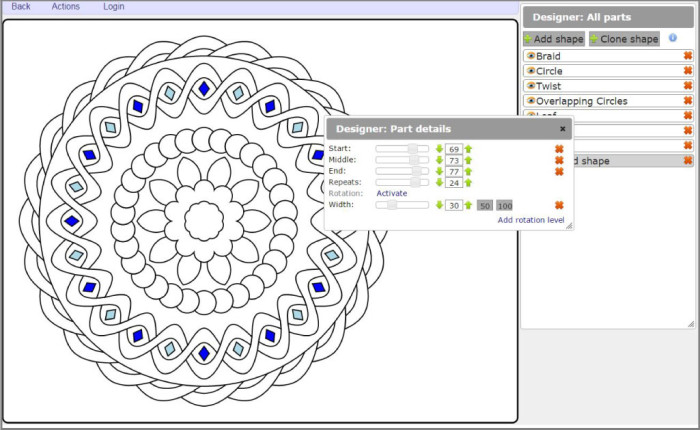Delete the partly hidden Leaf shape row
Viewport: 700px width, 430px height.
(688, 115)
